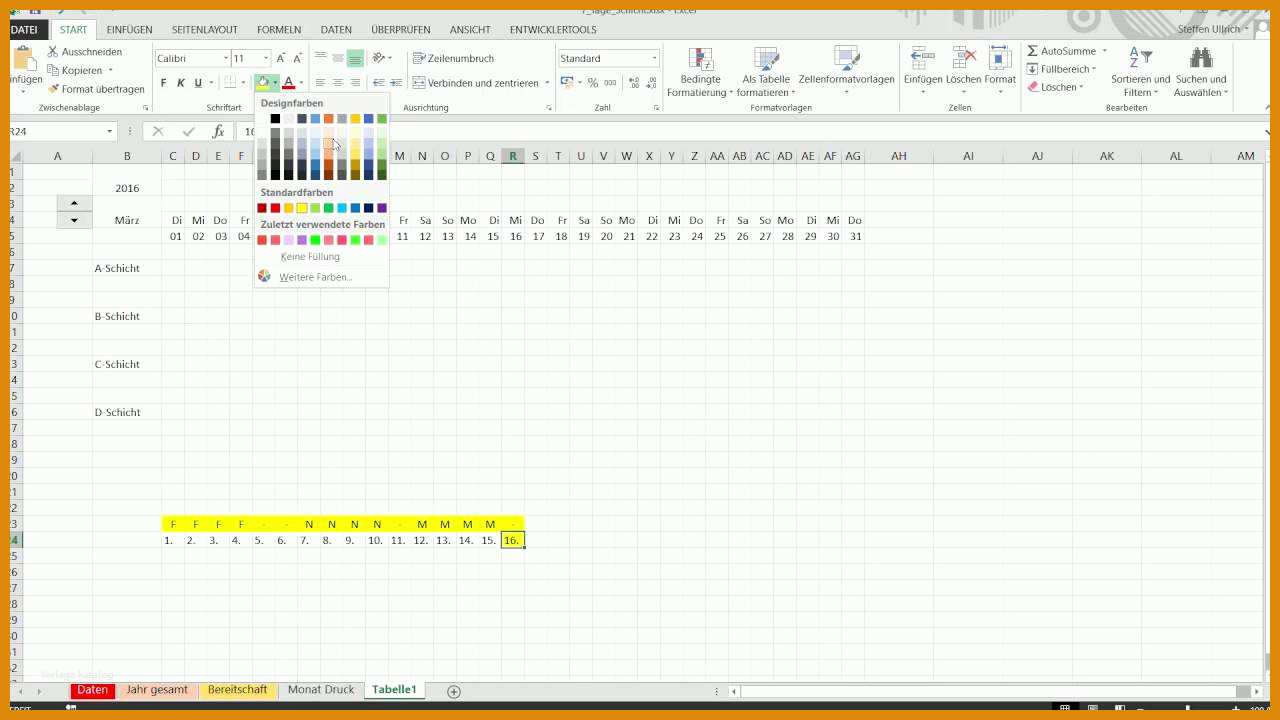Viewport: 1280px width, 720px height.
Task: Decrease font size with smaller A icon
Action: [x=299, y=58]
